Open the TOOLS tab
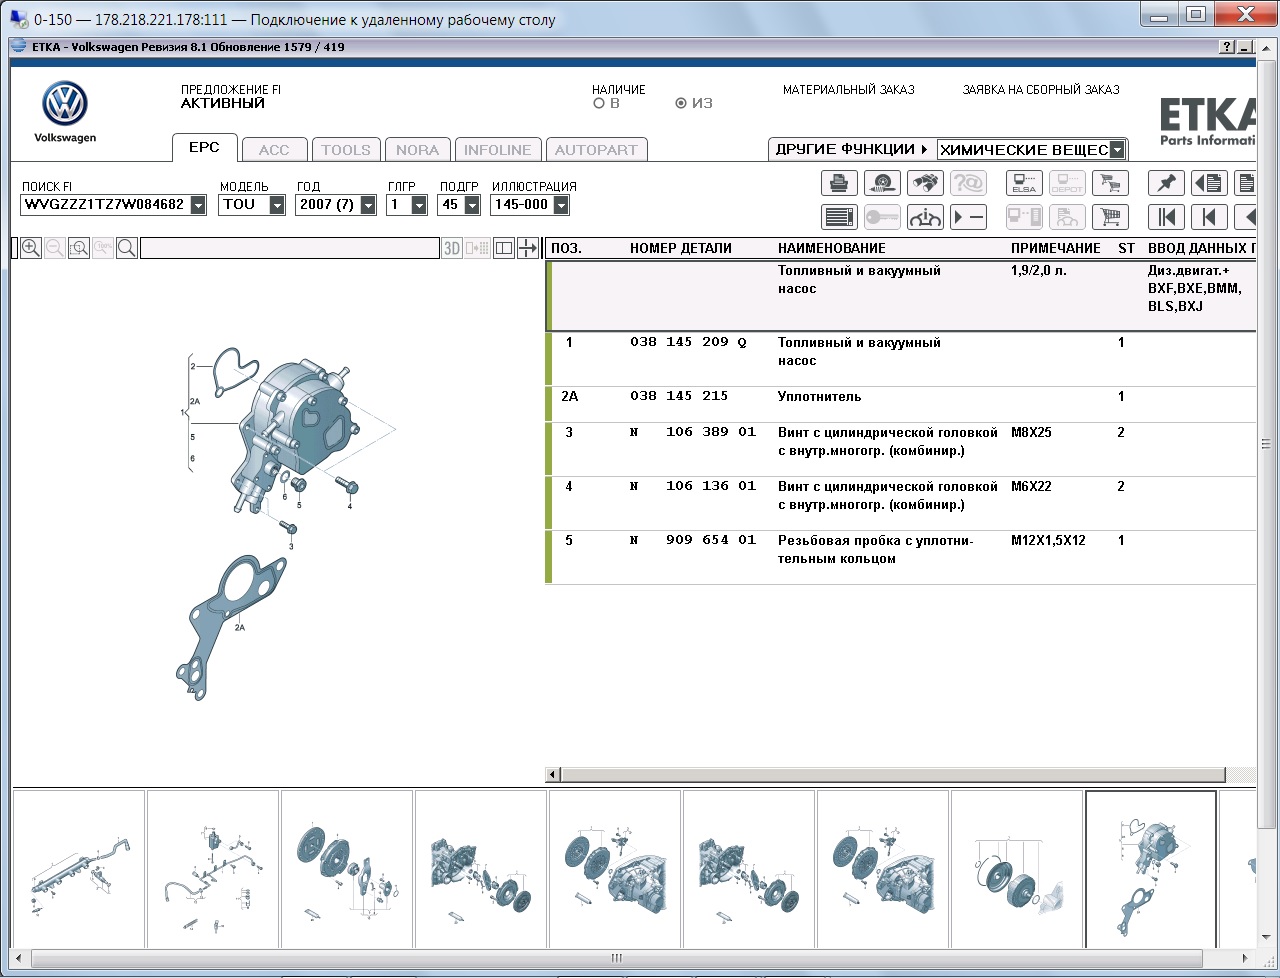Viewport: 1280px width, 978px height. pyautogui.click(x=346, y=150)
